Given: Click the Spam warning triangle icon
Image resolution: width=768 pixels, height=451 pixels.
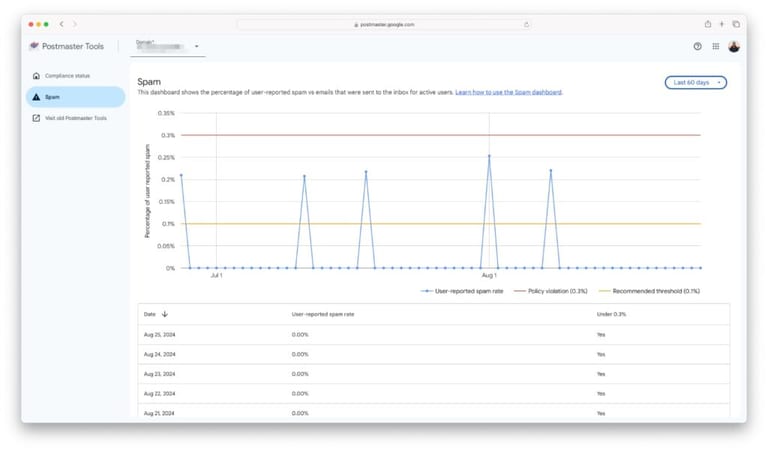Looking at the screenshot, I should pyautogui.click(x=36, y=97).
